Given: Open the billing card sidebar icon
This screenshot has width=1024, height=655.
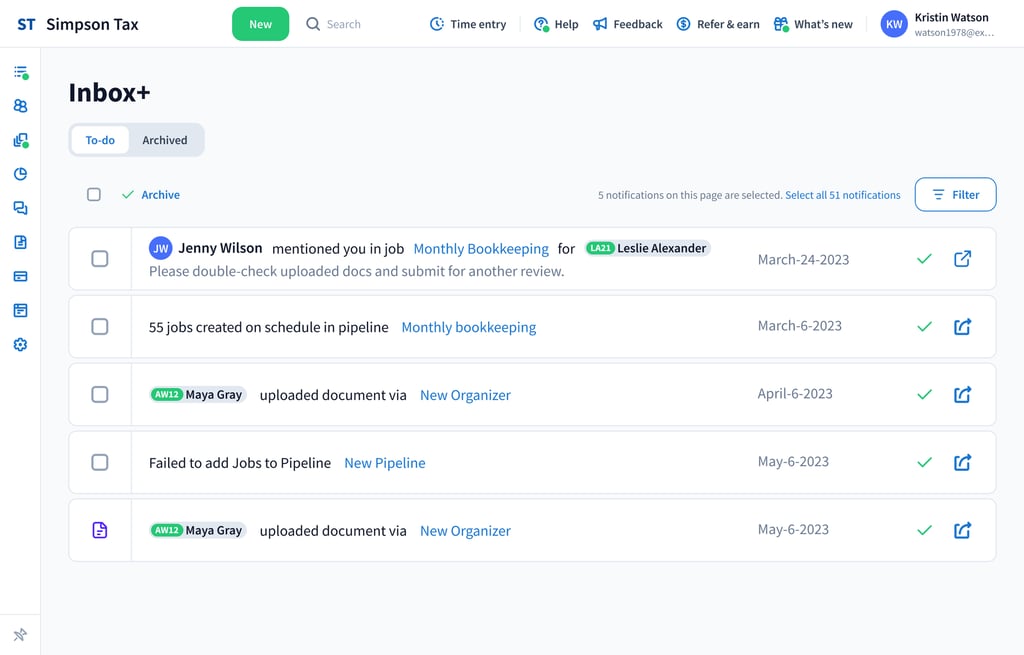Looking at the screenshot, I should [x=20, y=276].
